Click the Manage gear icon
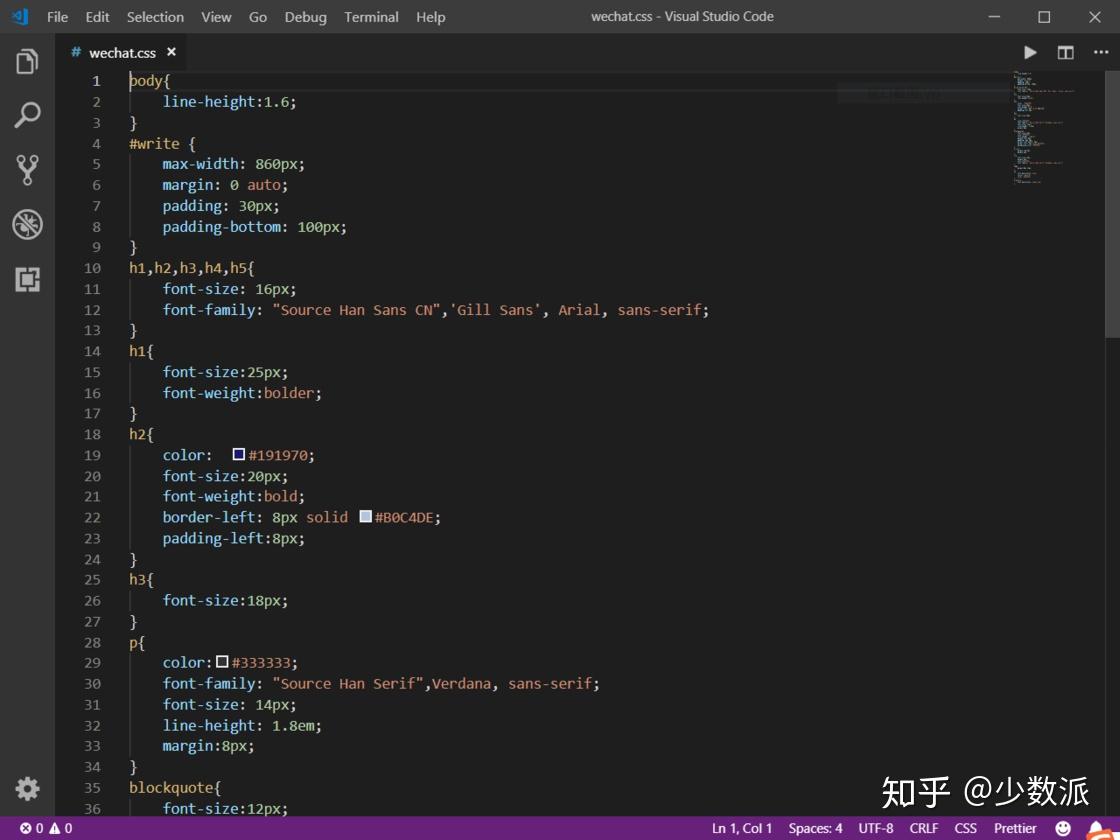Viewport: 1120px width, 840px height. click(x=27, y=789)
